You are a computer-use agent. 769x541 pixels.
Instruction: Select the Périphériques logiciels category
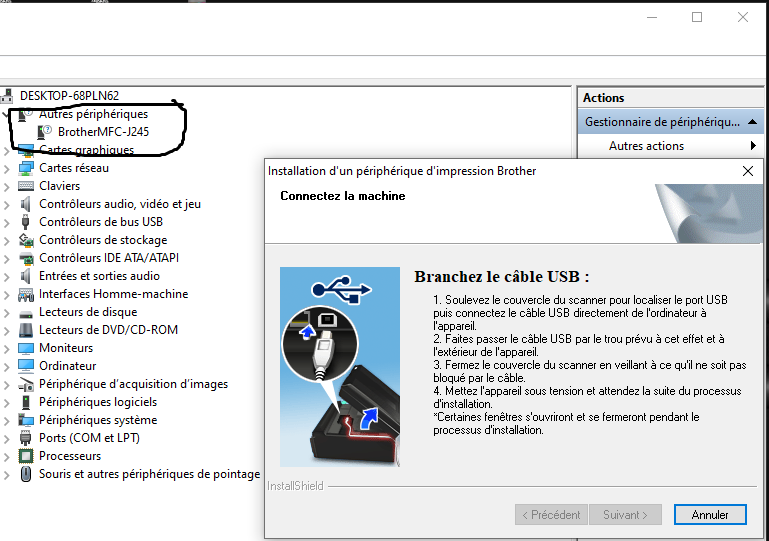tap(98, 402)
